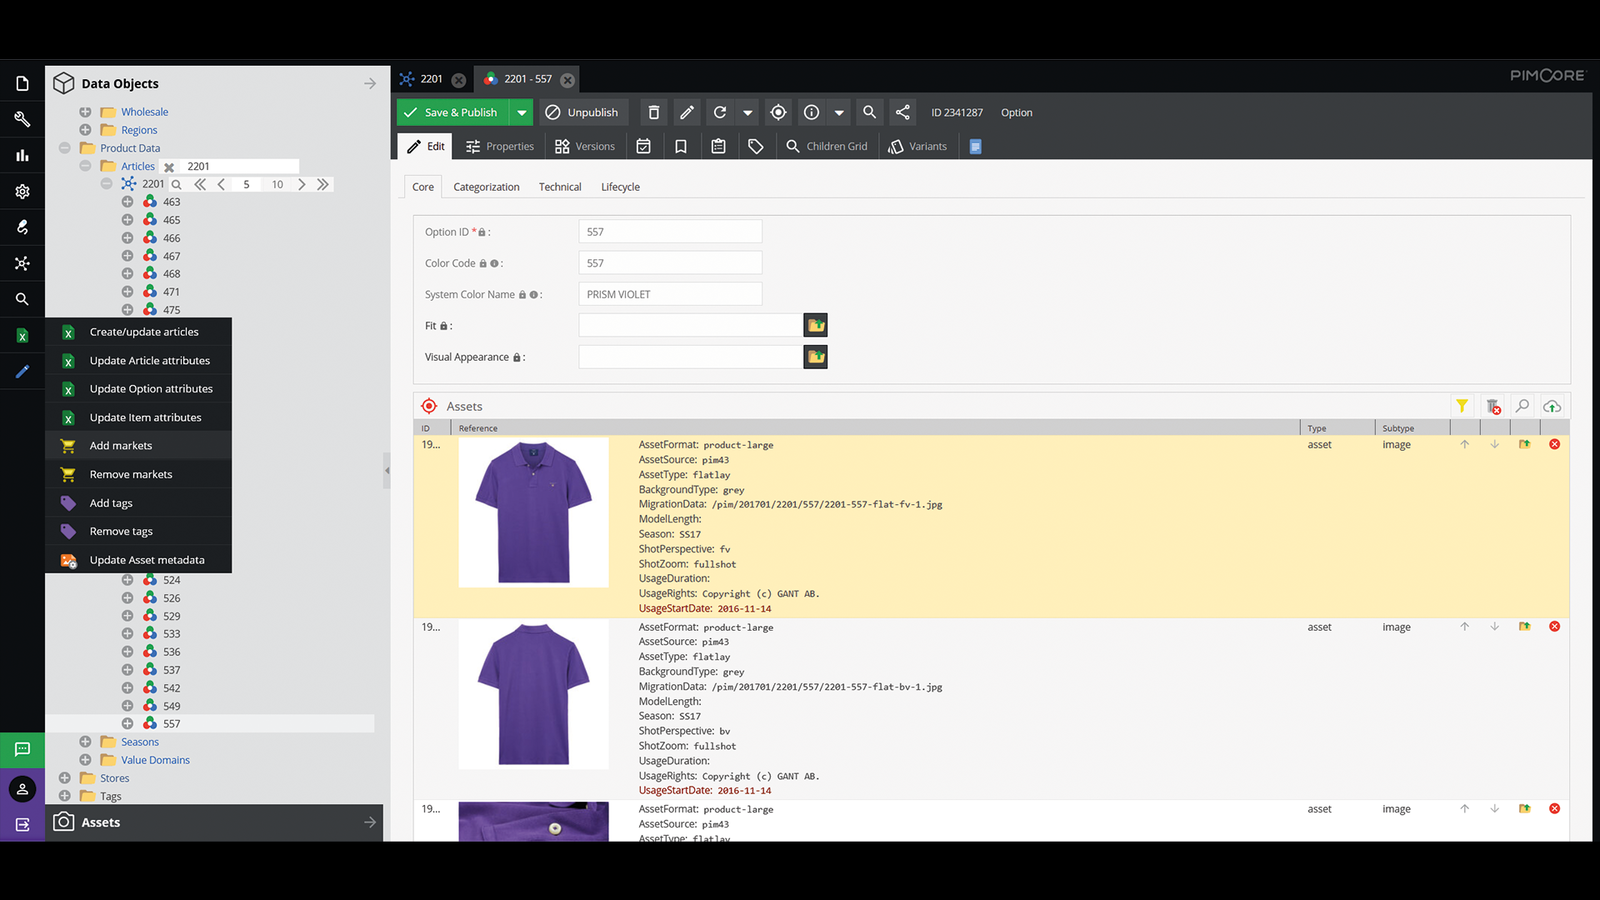Click the reload icon in toolbar

click(719, 113)
